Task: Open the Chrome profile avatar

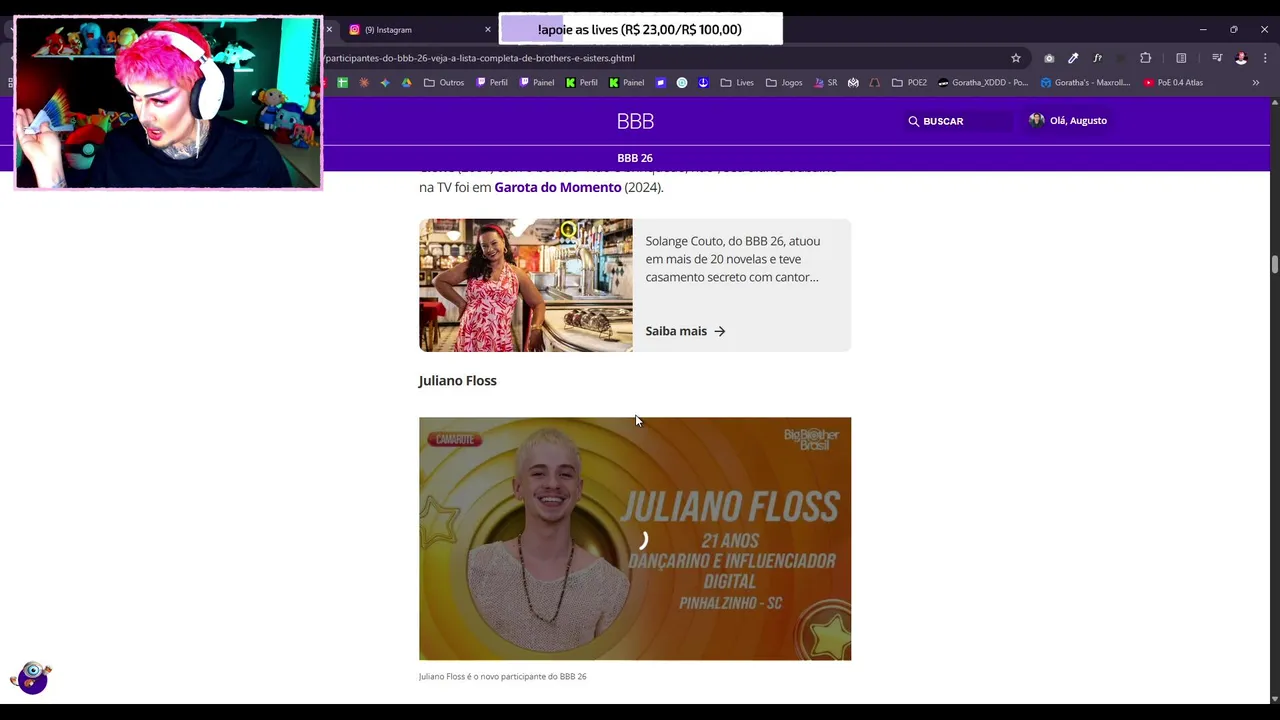Action: 1241,58
